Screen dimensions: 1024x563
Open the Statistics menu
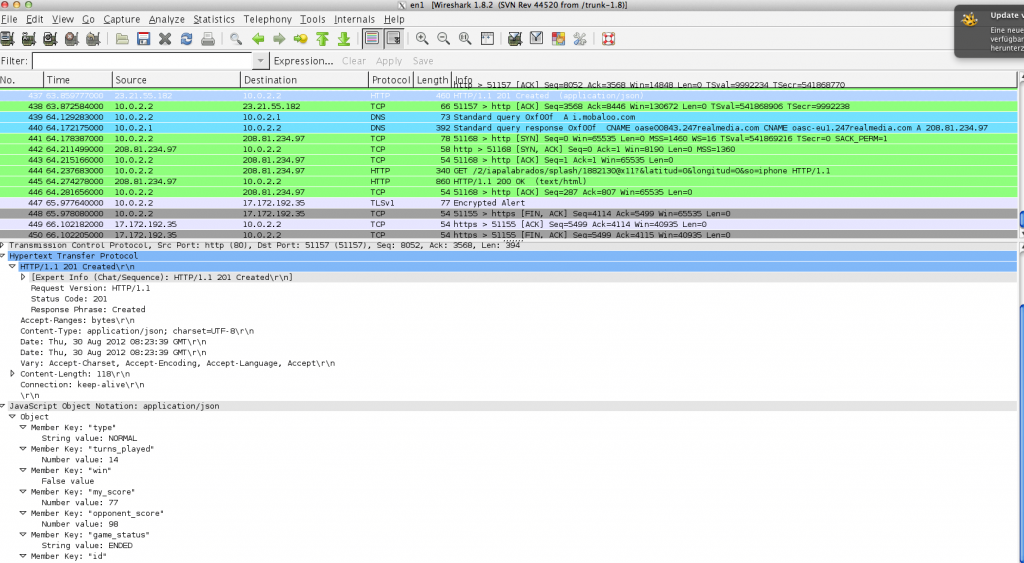click(214, 19)
